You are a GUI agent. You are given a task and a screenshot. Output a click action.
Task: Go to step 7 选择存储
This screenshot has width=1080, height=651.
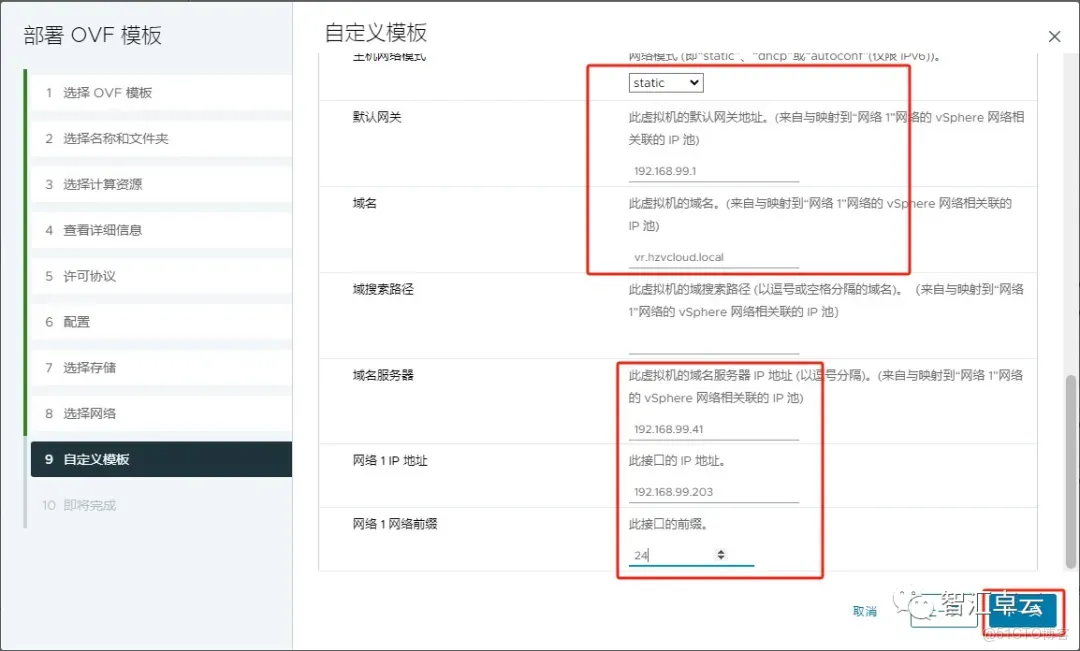pos(161,368)
